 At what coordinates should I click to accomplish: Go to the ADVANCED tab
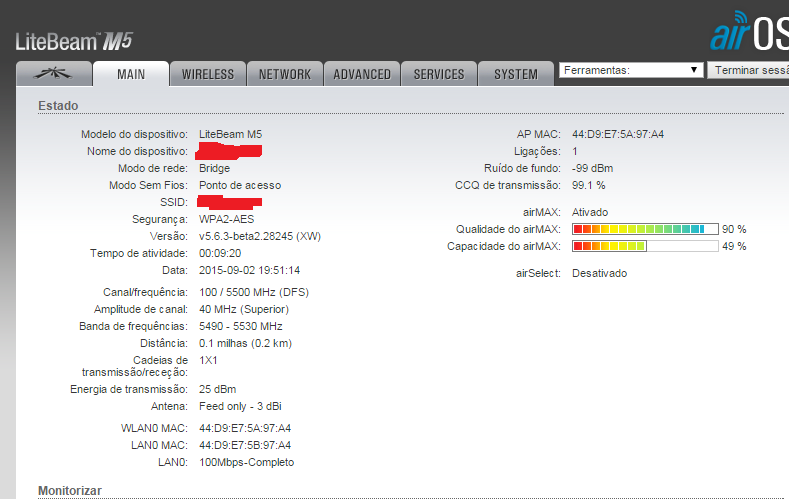pyautogui.click(x=362, y=74)
